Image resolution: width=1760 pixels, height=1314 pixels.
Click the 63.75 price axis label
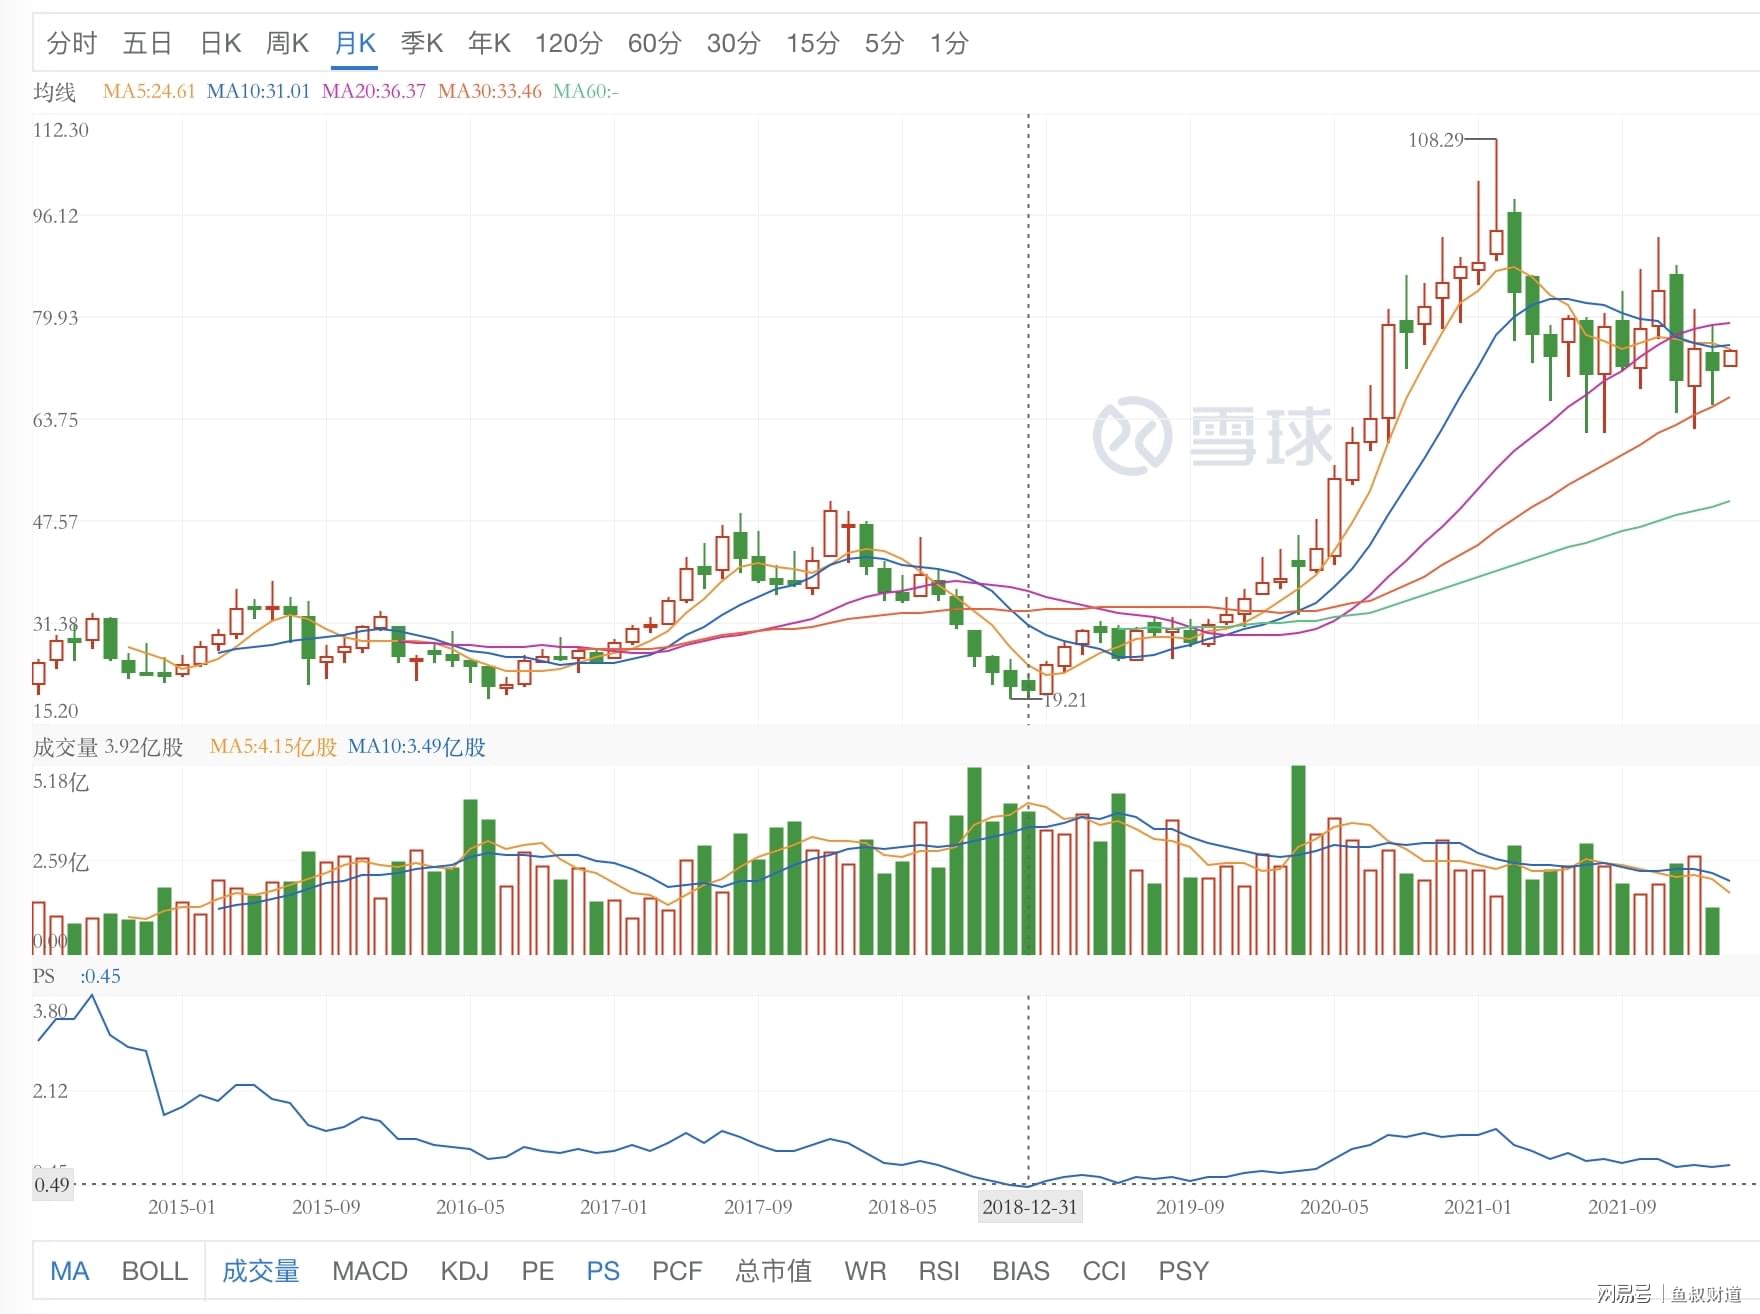(55, 420)
